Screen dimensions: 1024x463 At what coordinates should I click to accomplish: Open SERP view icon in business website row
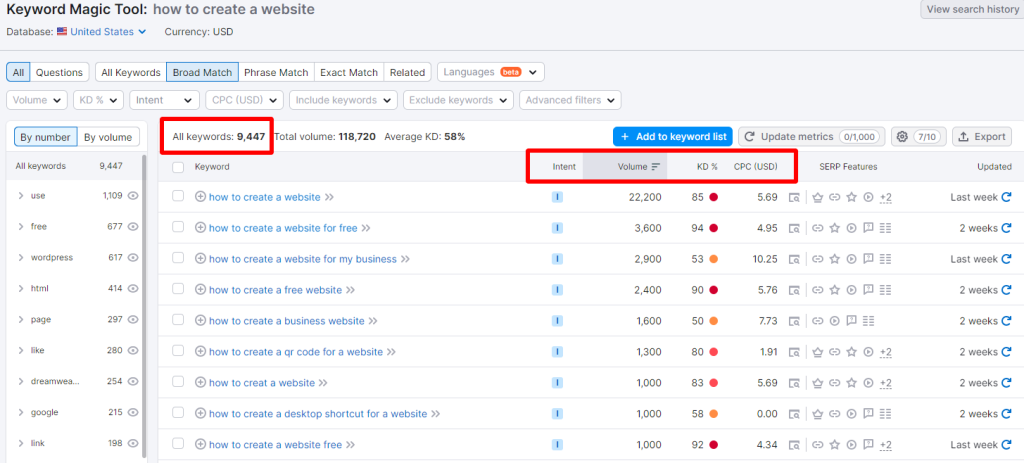pyautogui.click(x=794, y=321)
